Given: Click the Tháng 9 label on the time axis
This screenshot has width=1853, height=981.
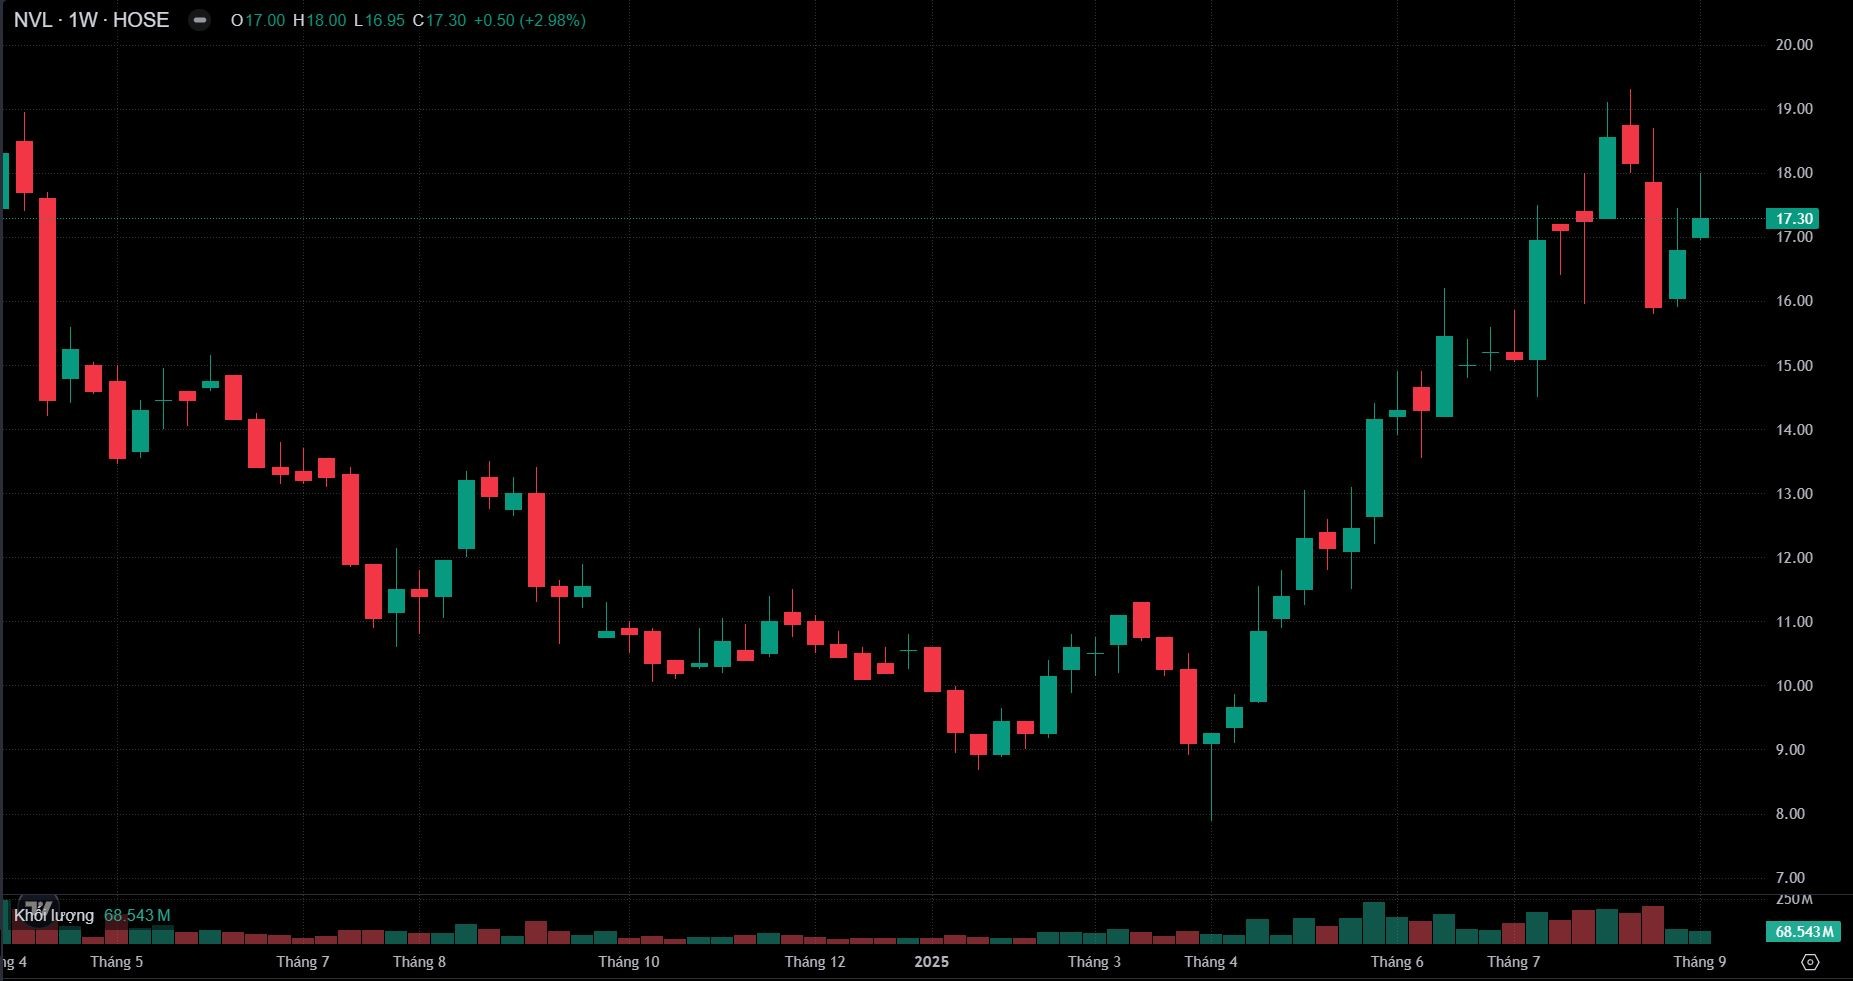Looking at the screenshot, I should (x=1699, y=962).
